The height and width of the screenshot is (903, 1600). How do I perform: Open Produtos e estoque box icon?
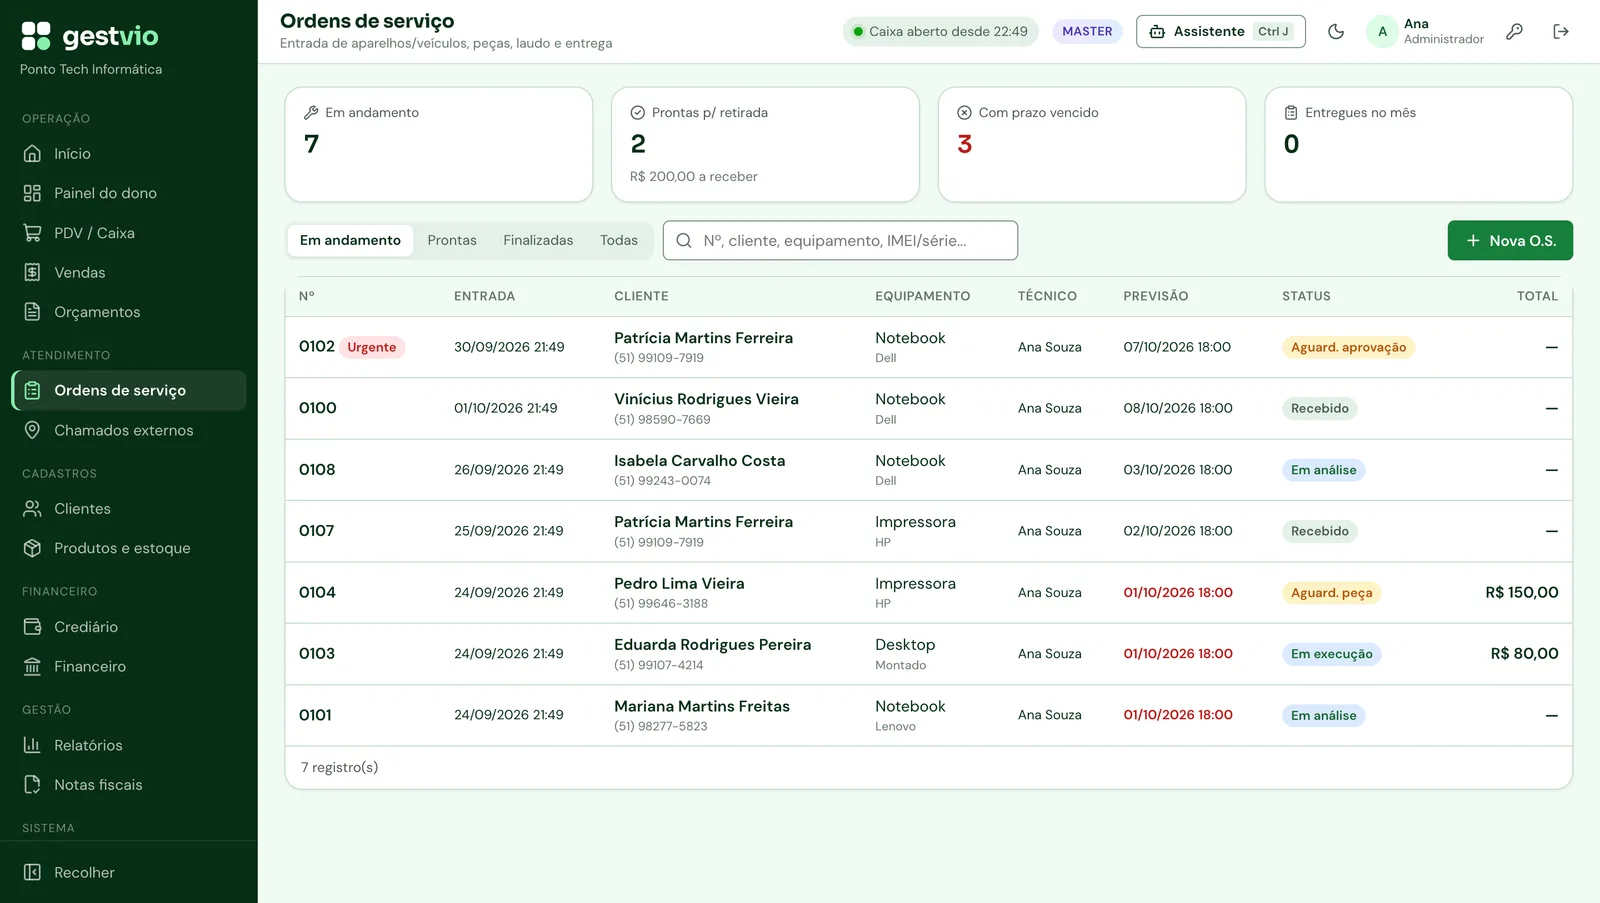tap(32, 548)
